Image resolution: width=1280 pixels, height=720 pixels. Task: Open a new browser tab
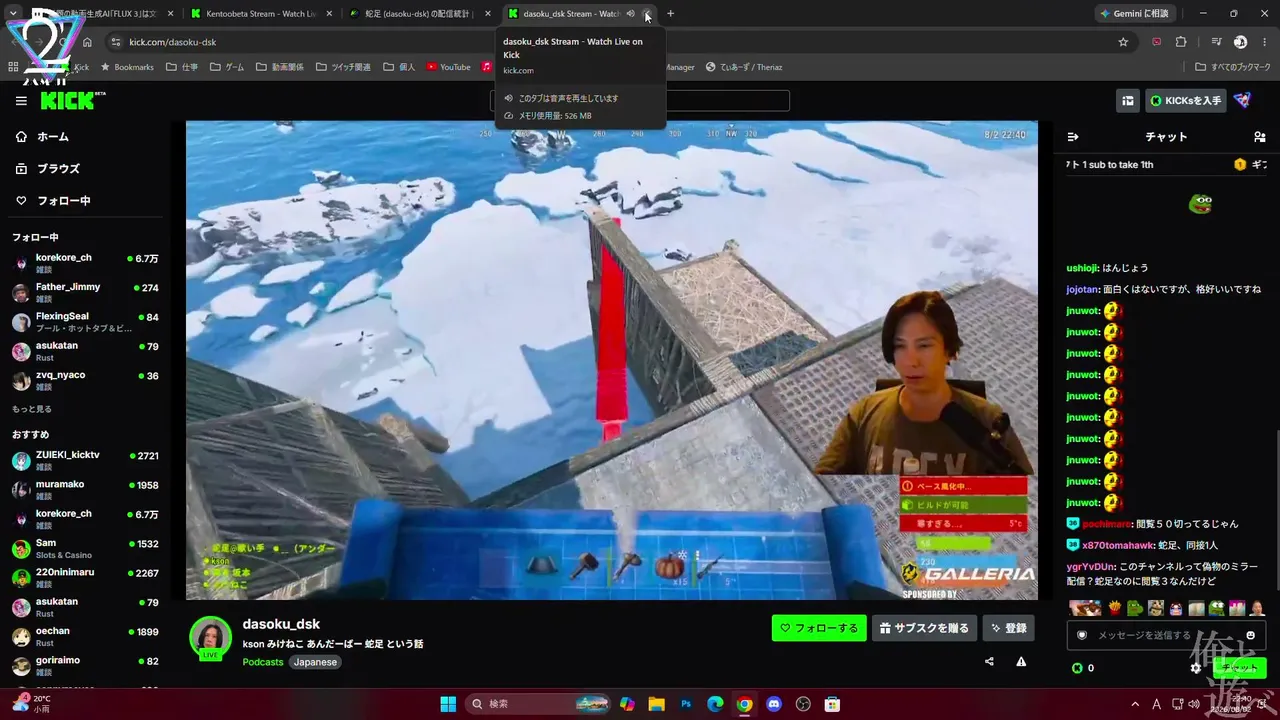tap(670, 14)
